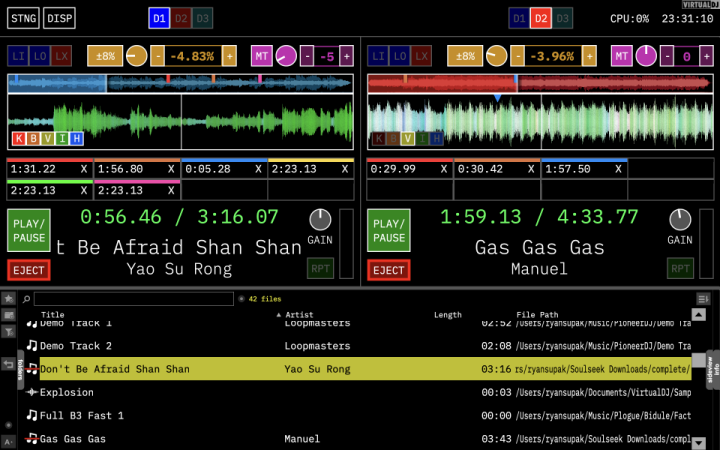Click the filter folder icon in browser sidebar
Image resolution: width=720 pixels, height=450 pixels.
[x=9, y=332]
